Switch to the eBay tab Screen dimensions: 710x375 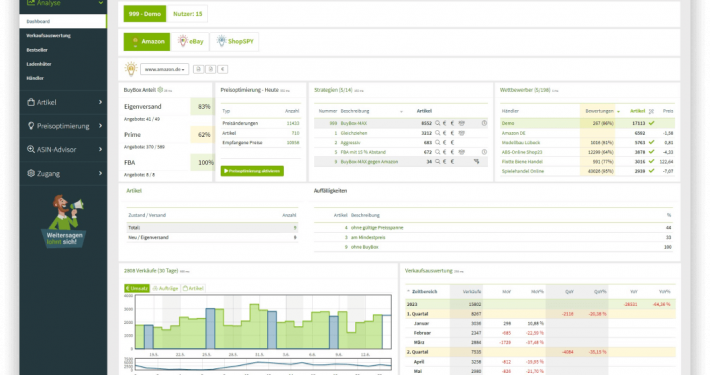[191, 41]
